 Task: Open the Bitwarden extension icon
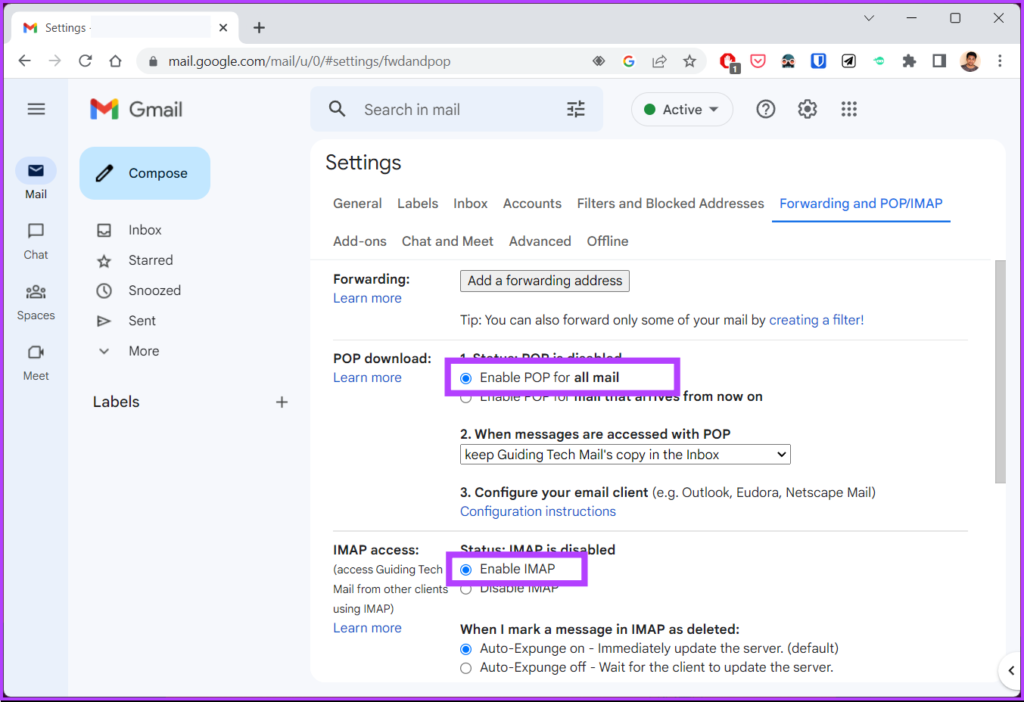tap(818, 61)
